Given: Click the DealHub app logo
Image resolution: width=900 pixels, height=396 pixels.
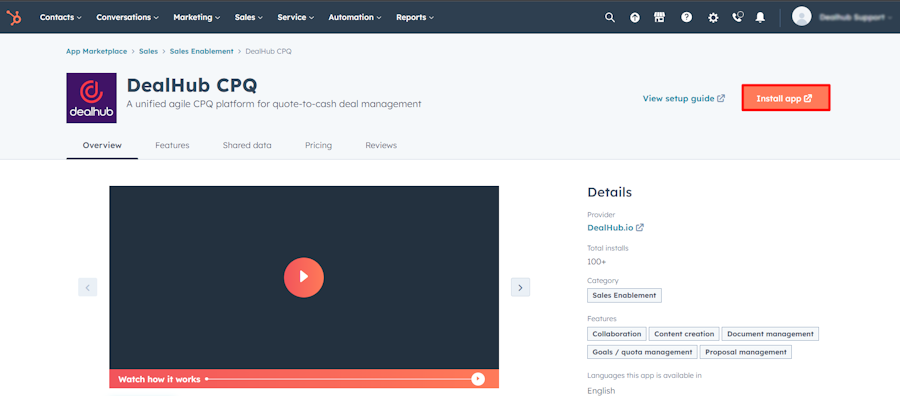Looking at the screenshot, I should click(91, 98).
